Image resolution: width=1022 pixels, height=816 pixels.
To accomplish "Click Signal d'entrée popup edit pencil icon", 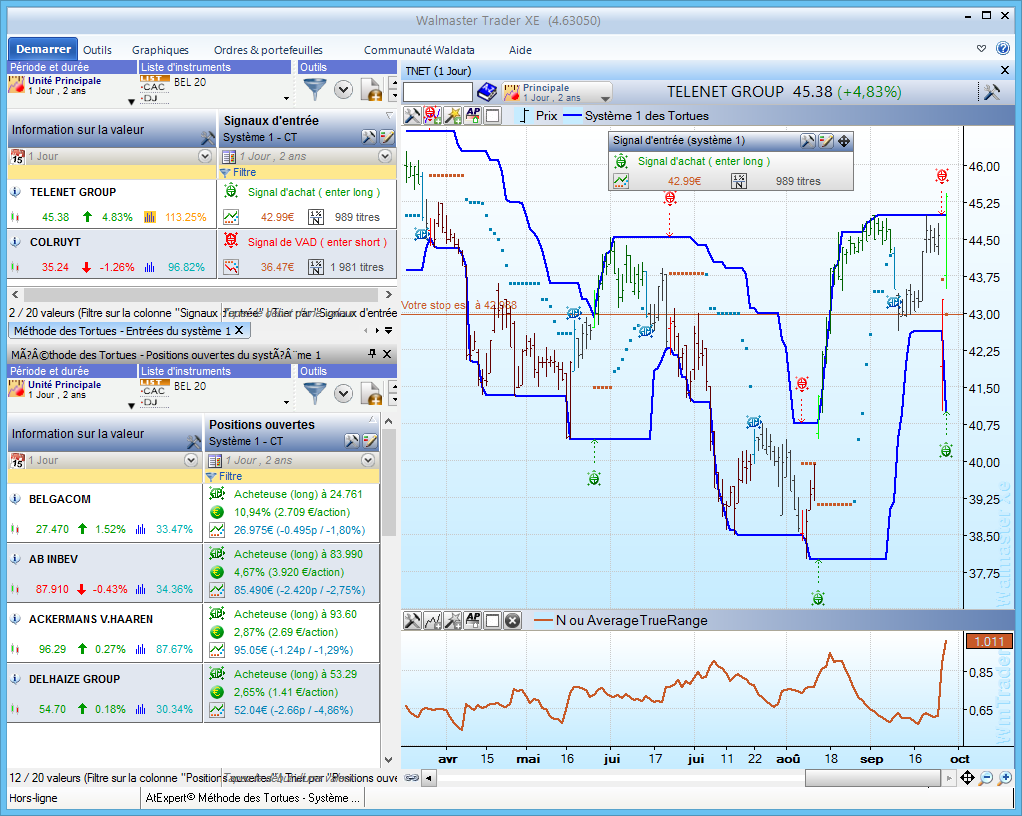I will click(826, 141).
